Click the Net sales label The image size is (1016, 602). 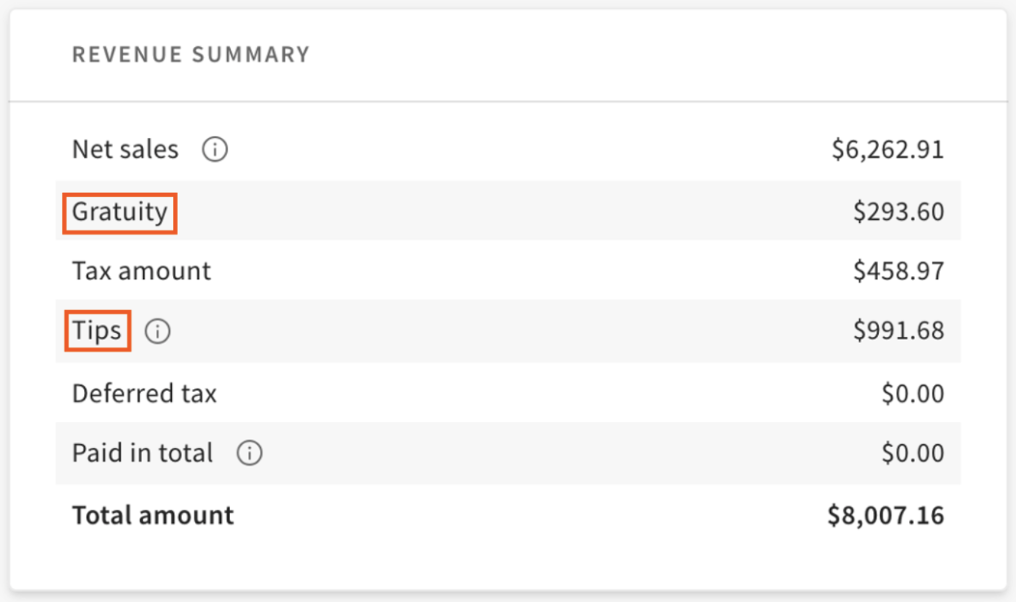(x=125, y=150)
